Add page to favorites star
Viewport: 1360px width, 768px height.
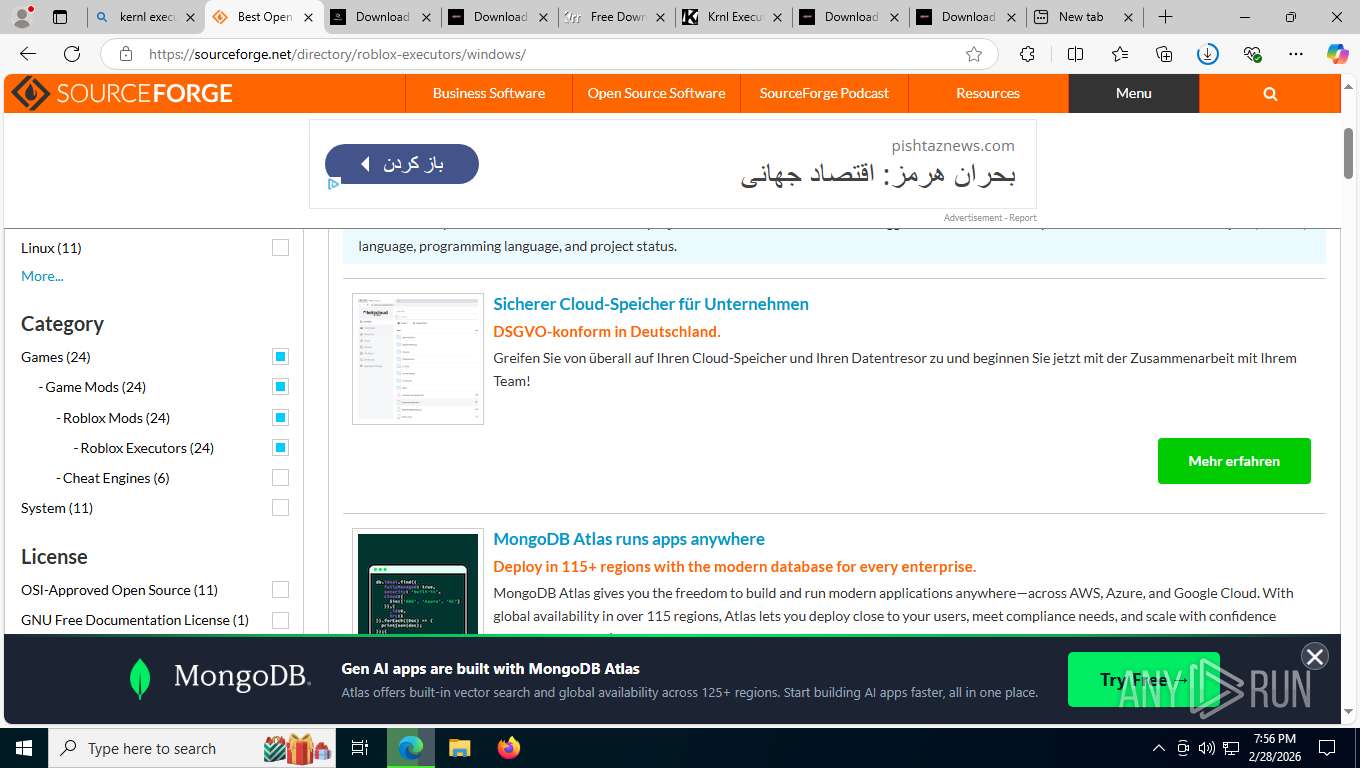coord(974,54)
